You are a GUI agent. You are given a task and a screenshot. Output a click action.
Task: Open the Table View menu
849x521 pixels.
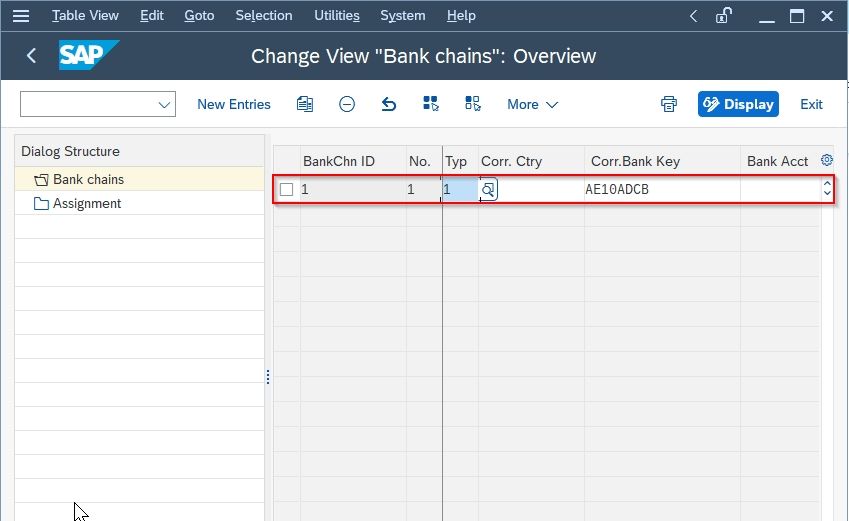(85, 16)
